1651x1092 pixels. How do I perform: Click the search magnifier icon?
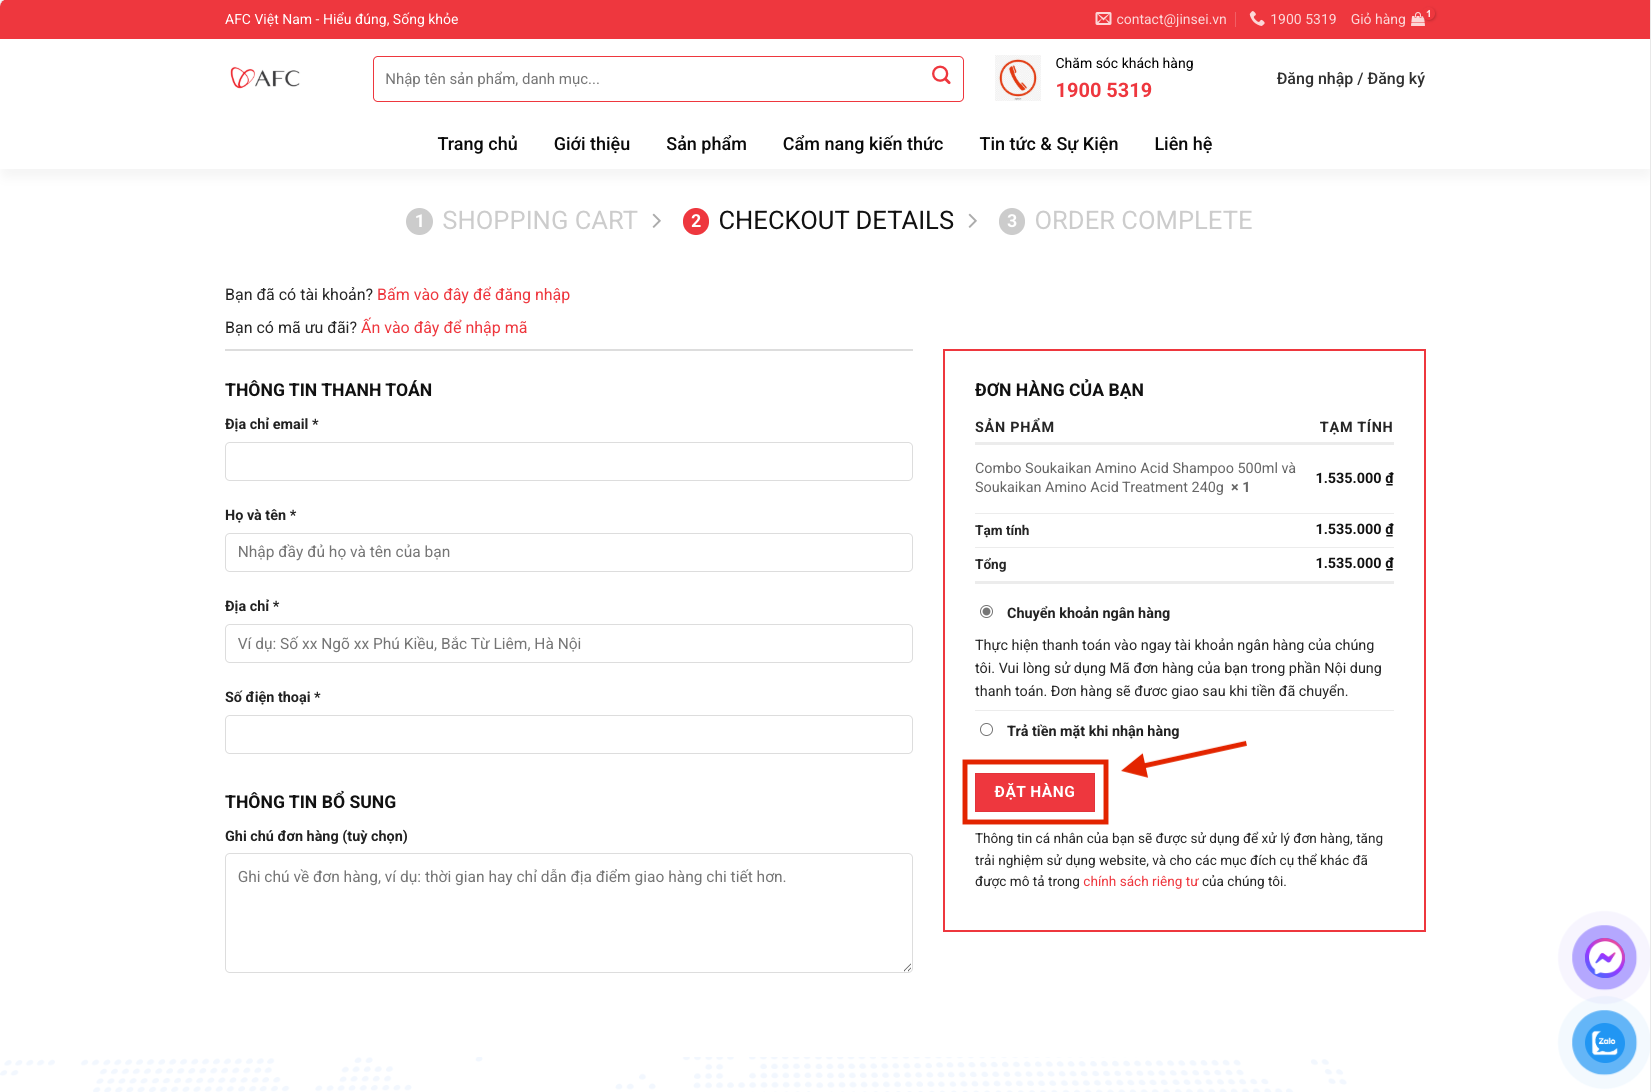(x=940, y=76)
